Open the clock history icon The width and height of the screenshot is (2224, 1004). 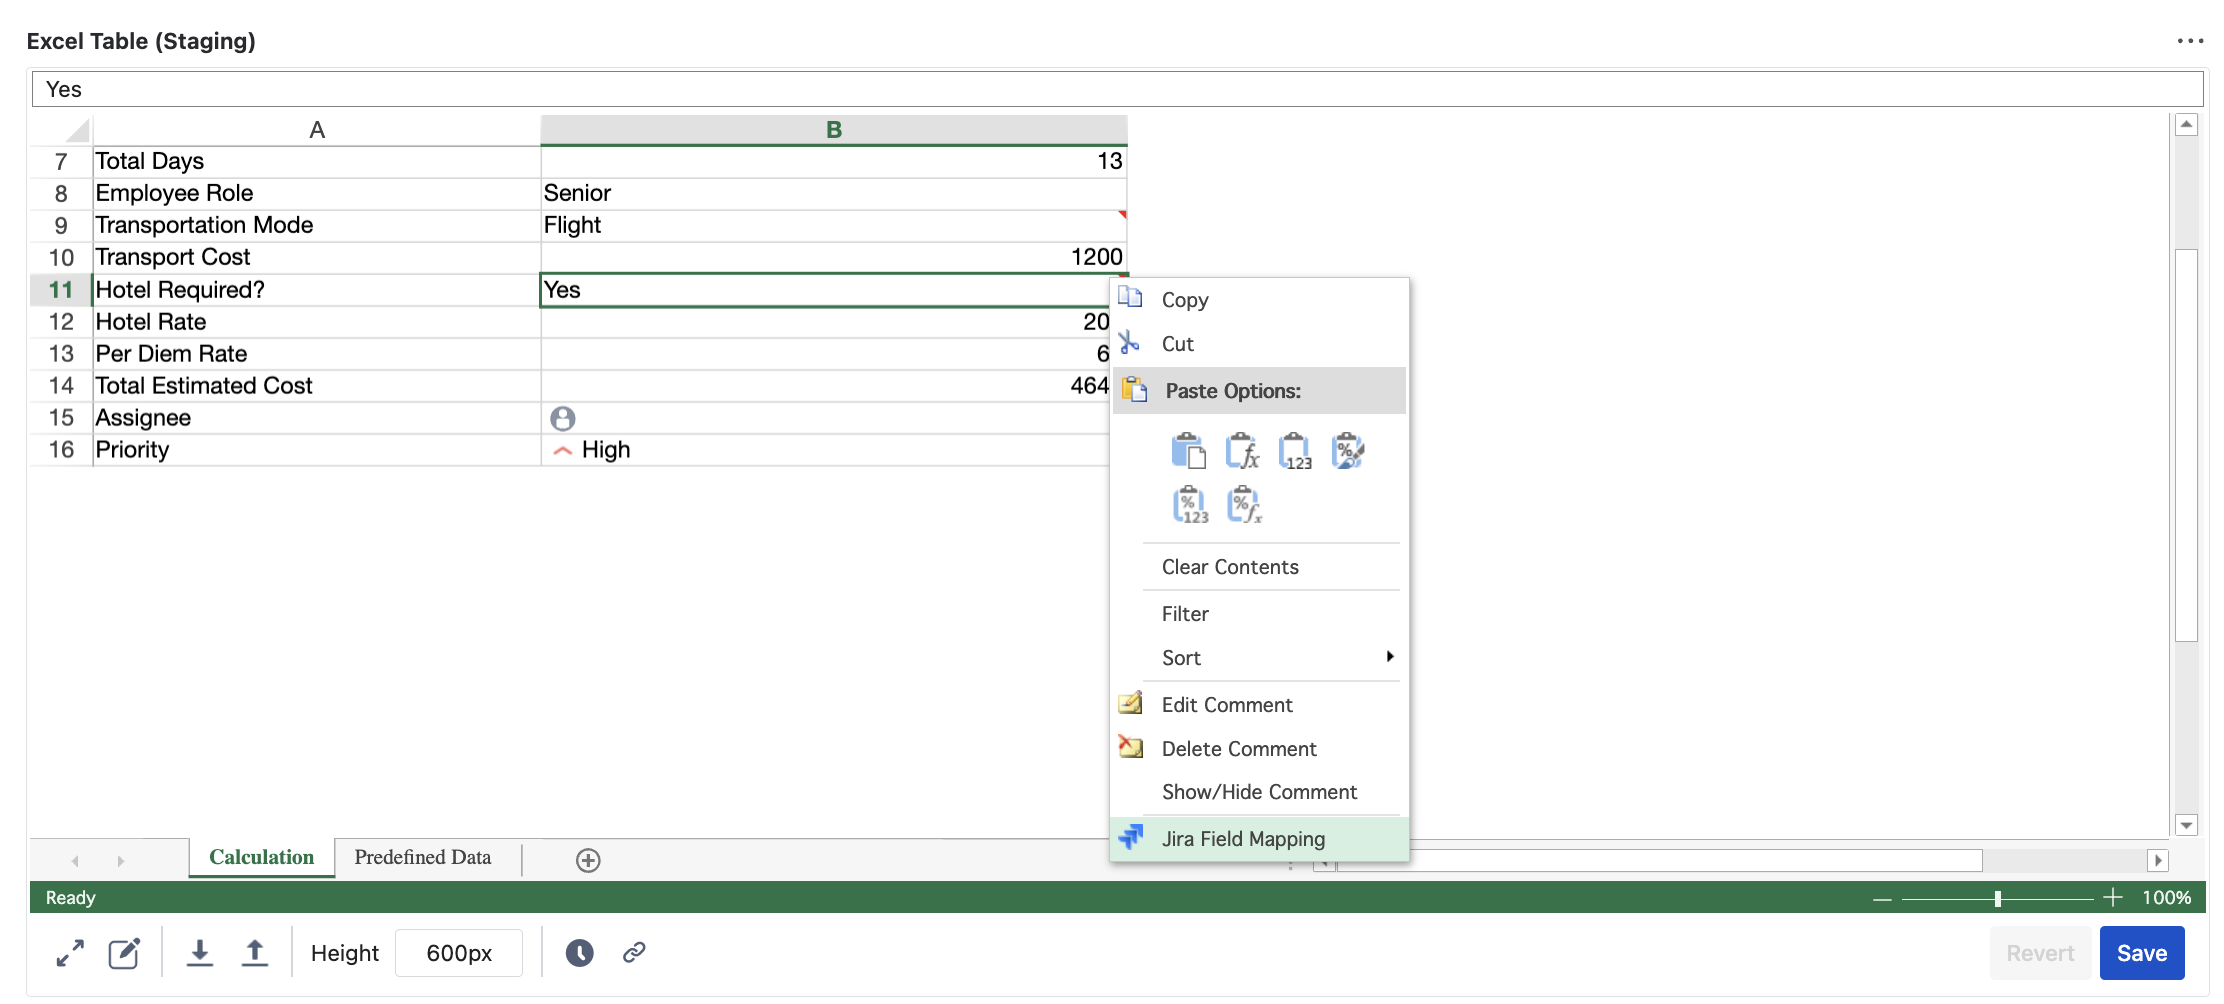pos(579,953)
